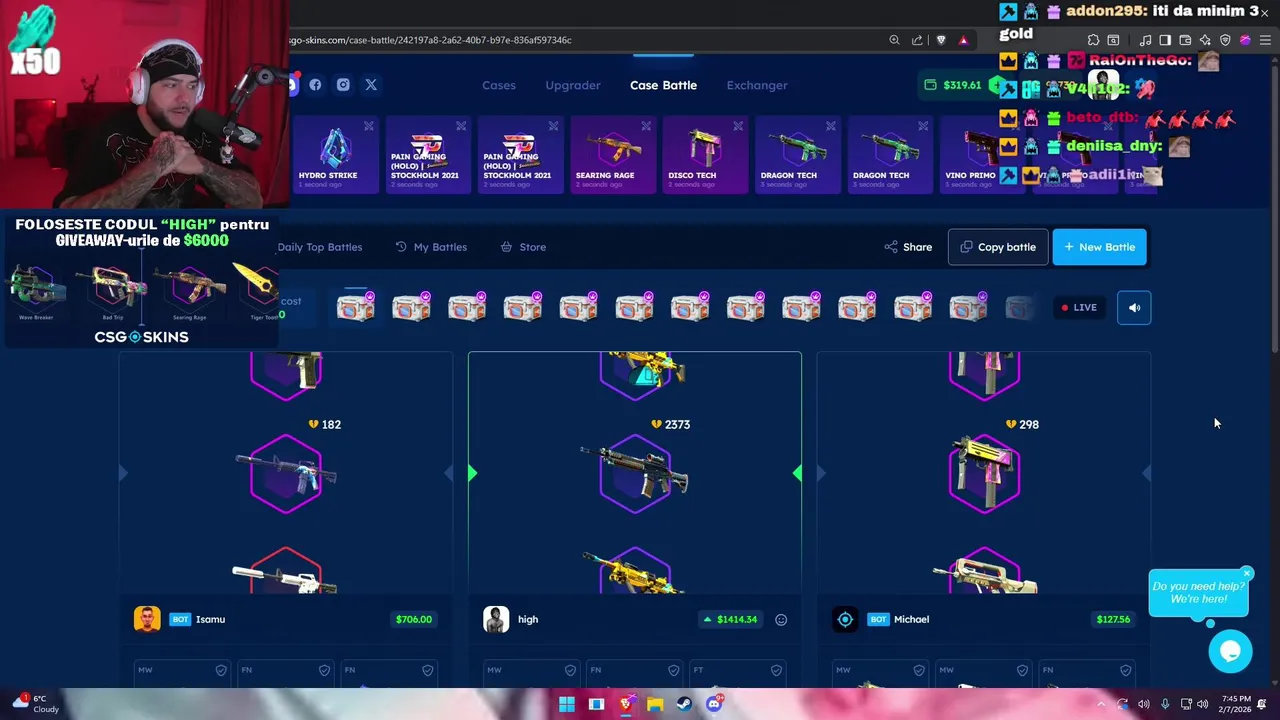Viewport: 1280px width, 720px height.
Task: Open the emoji reaction icon beside high
Action: click(x=781, y=620)
